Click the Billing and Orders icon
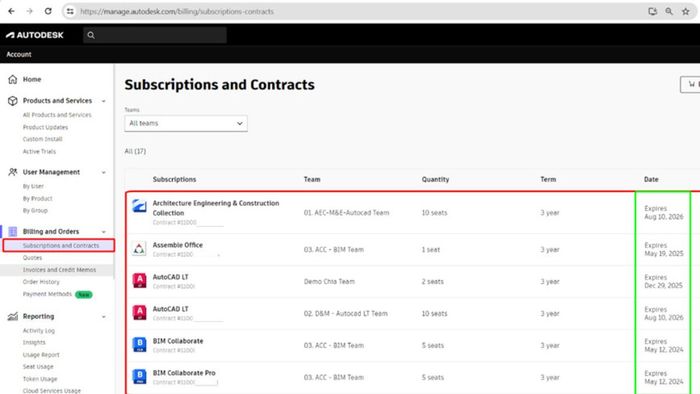Viewport: 700px width, 394px height. coord(12,231)
